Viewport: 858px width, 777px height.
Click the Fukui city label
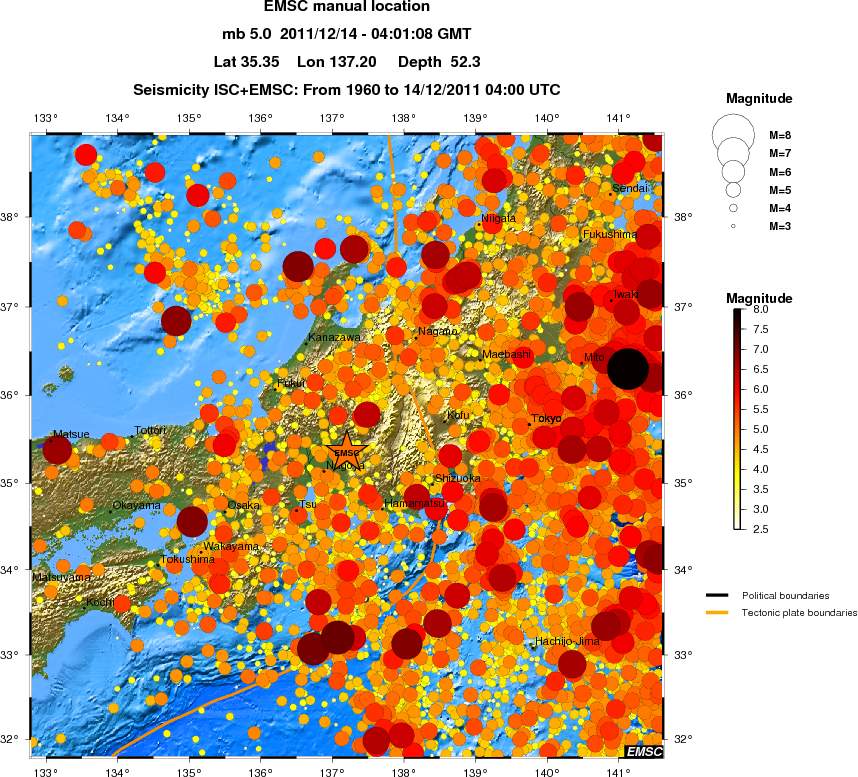pyautogui.click(x=291, y=383)
